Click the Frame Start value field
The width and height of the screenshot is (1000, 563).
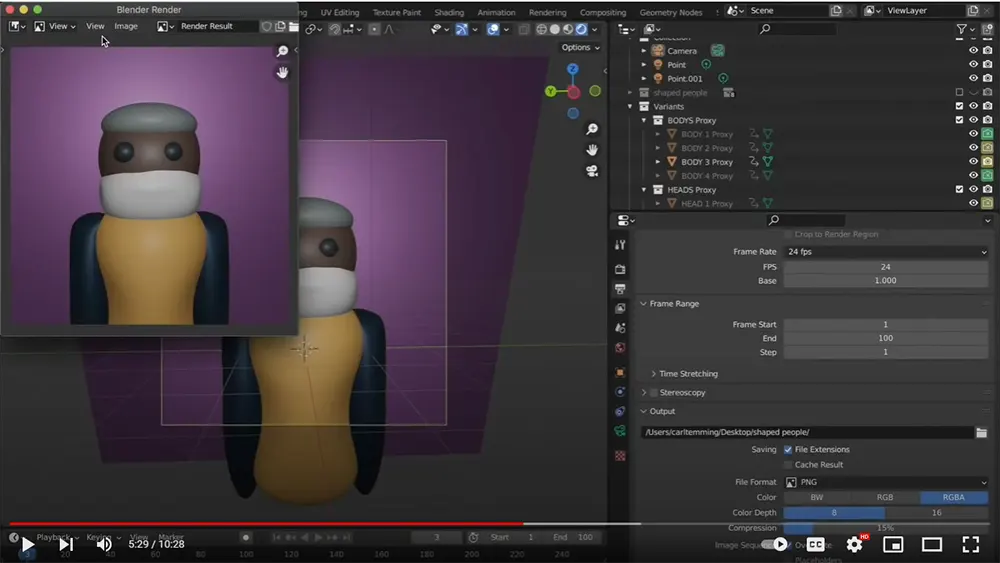[x=886, y=325]
